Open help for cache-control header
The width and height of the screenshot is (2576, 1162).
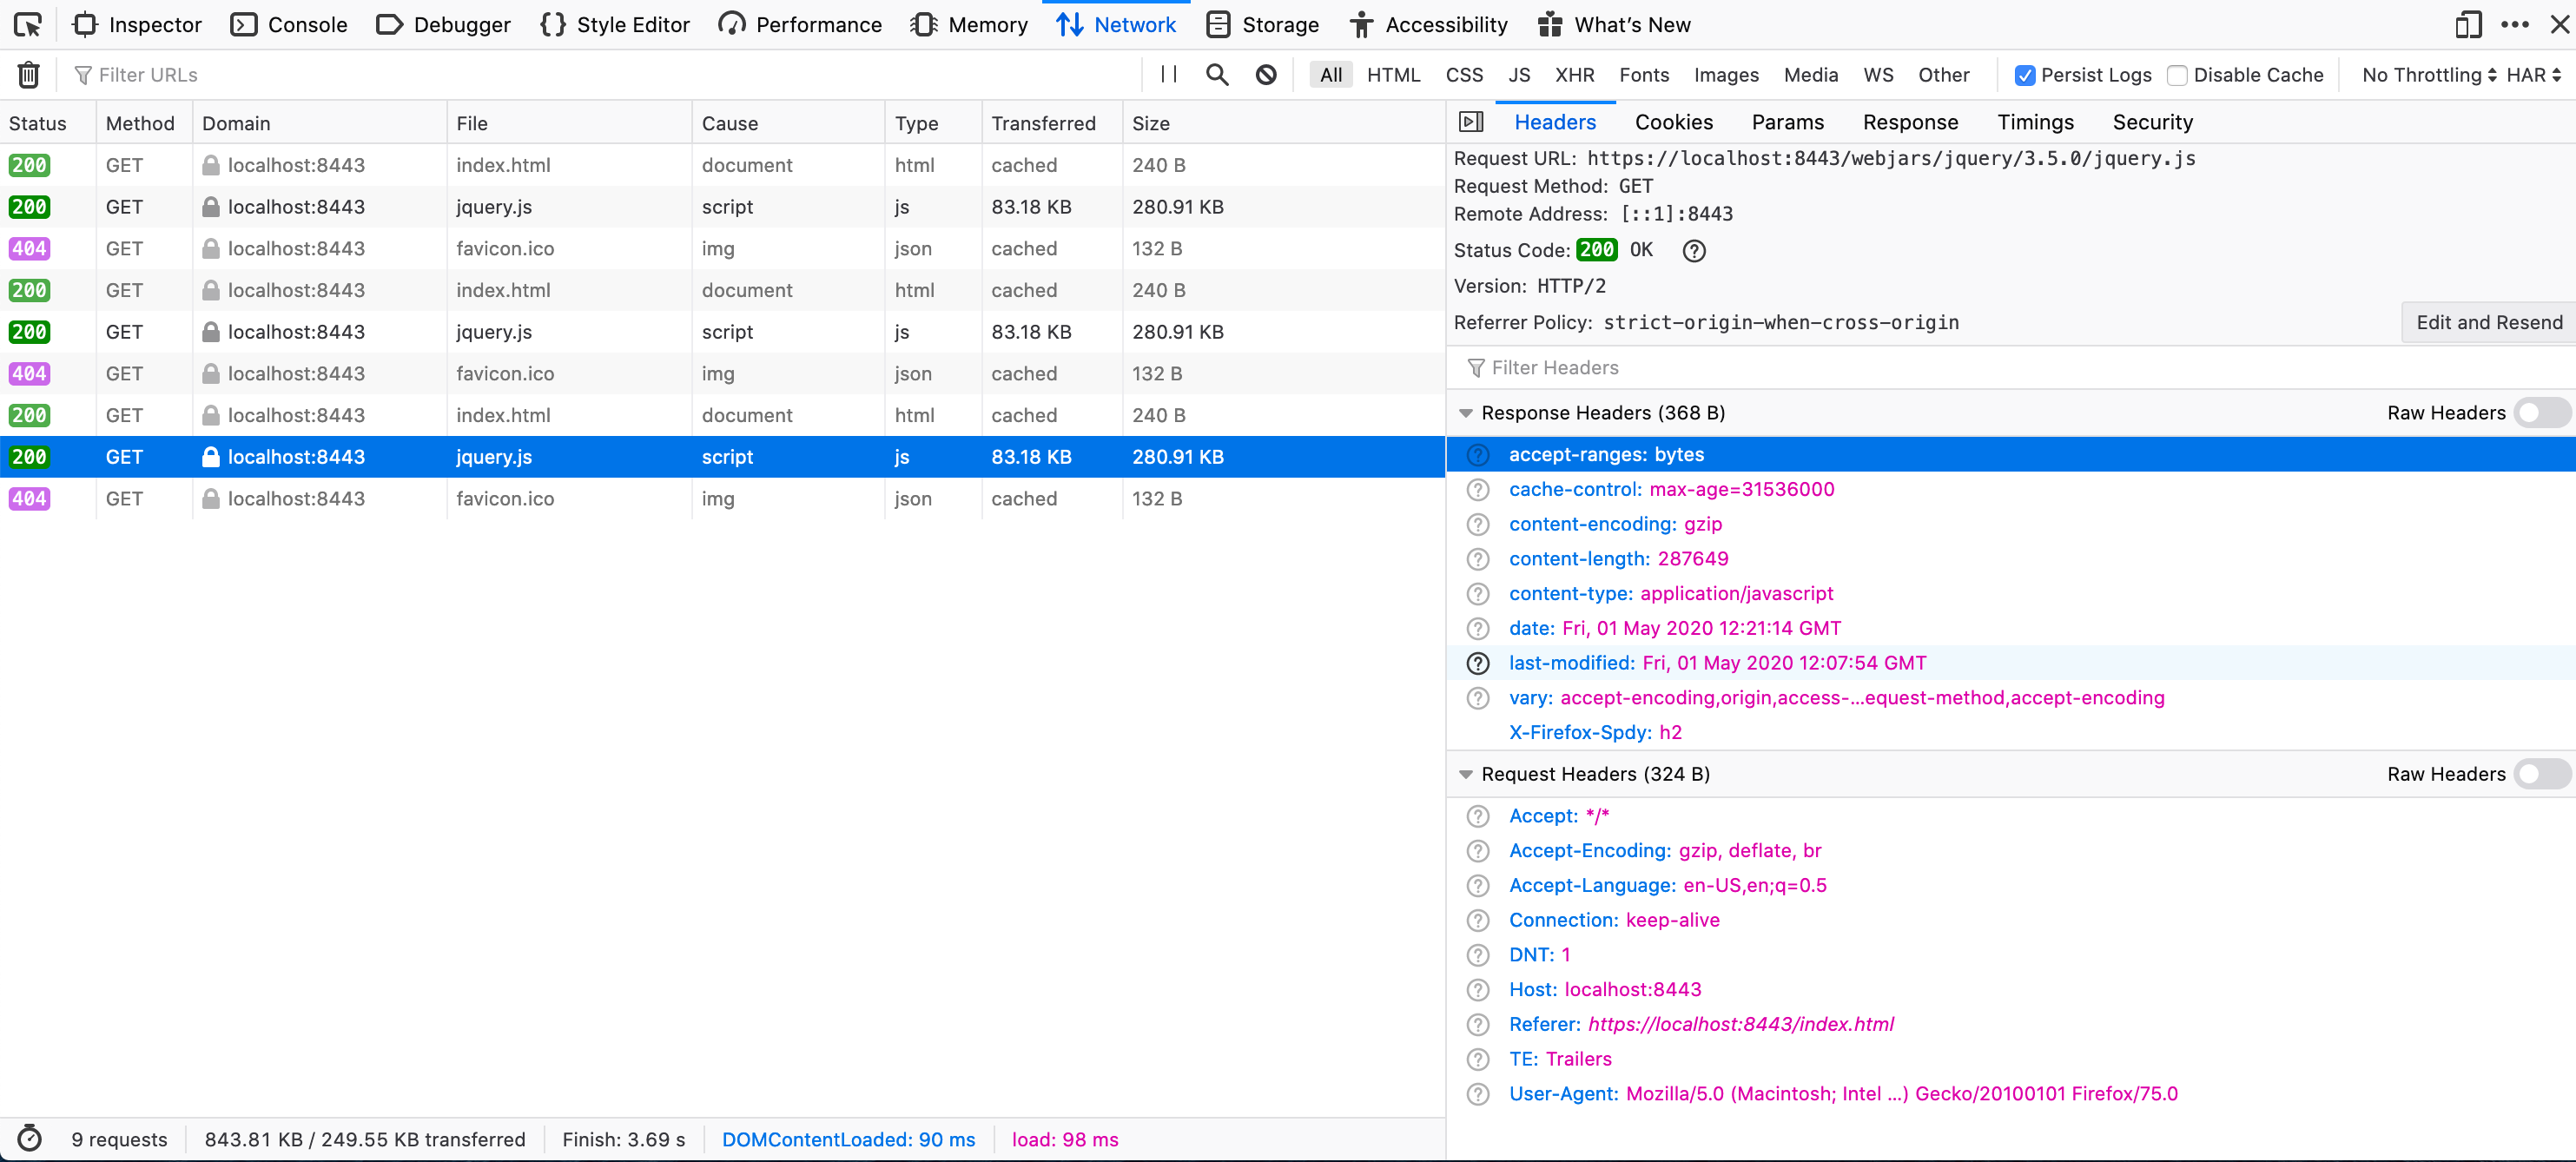pos(1478,490)
